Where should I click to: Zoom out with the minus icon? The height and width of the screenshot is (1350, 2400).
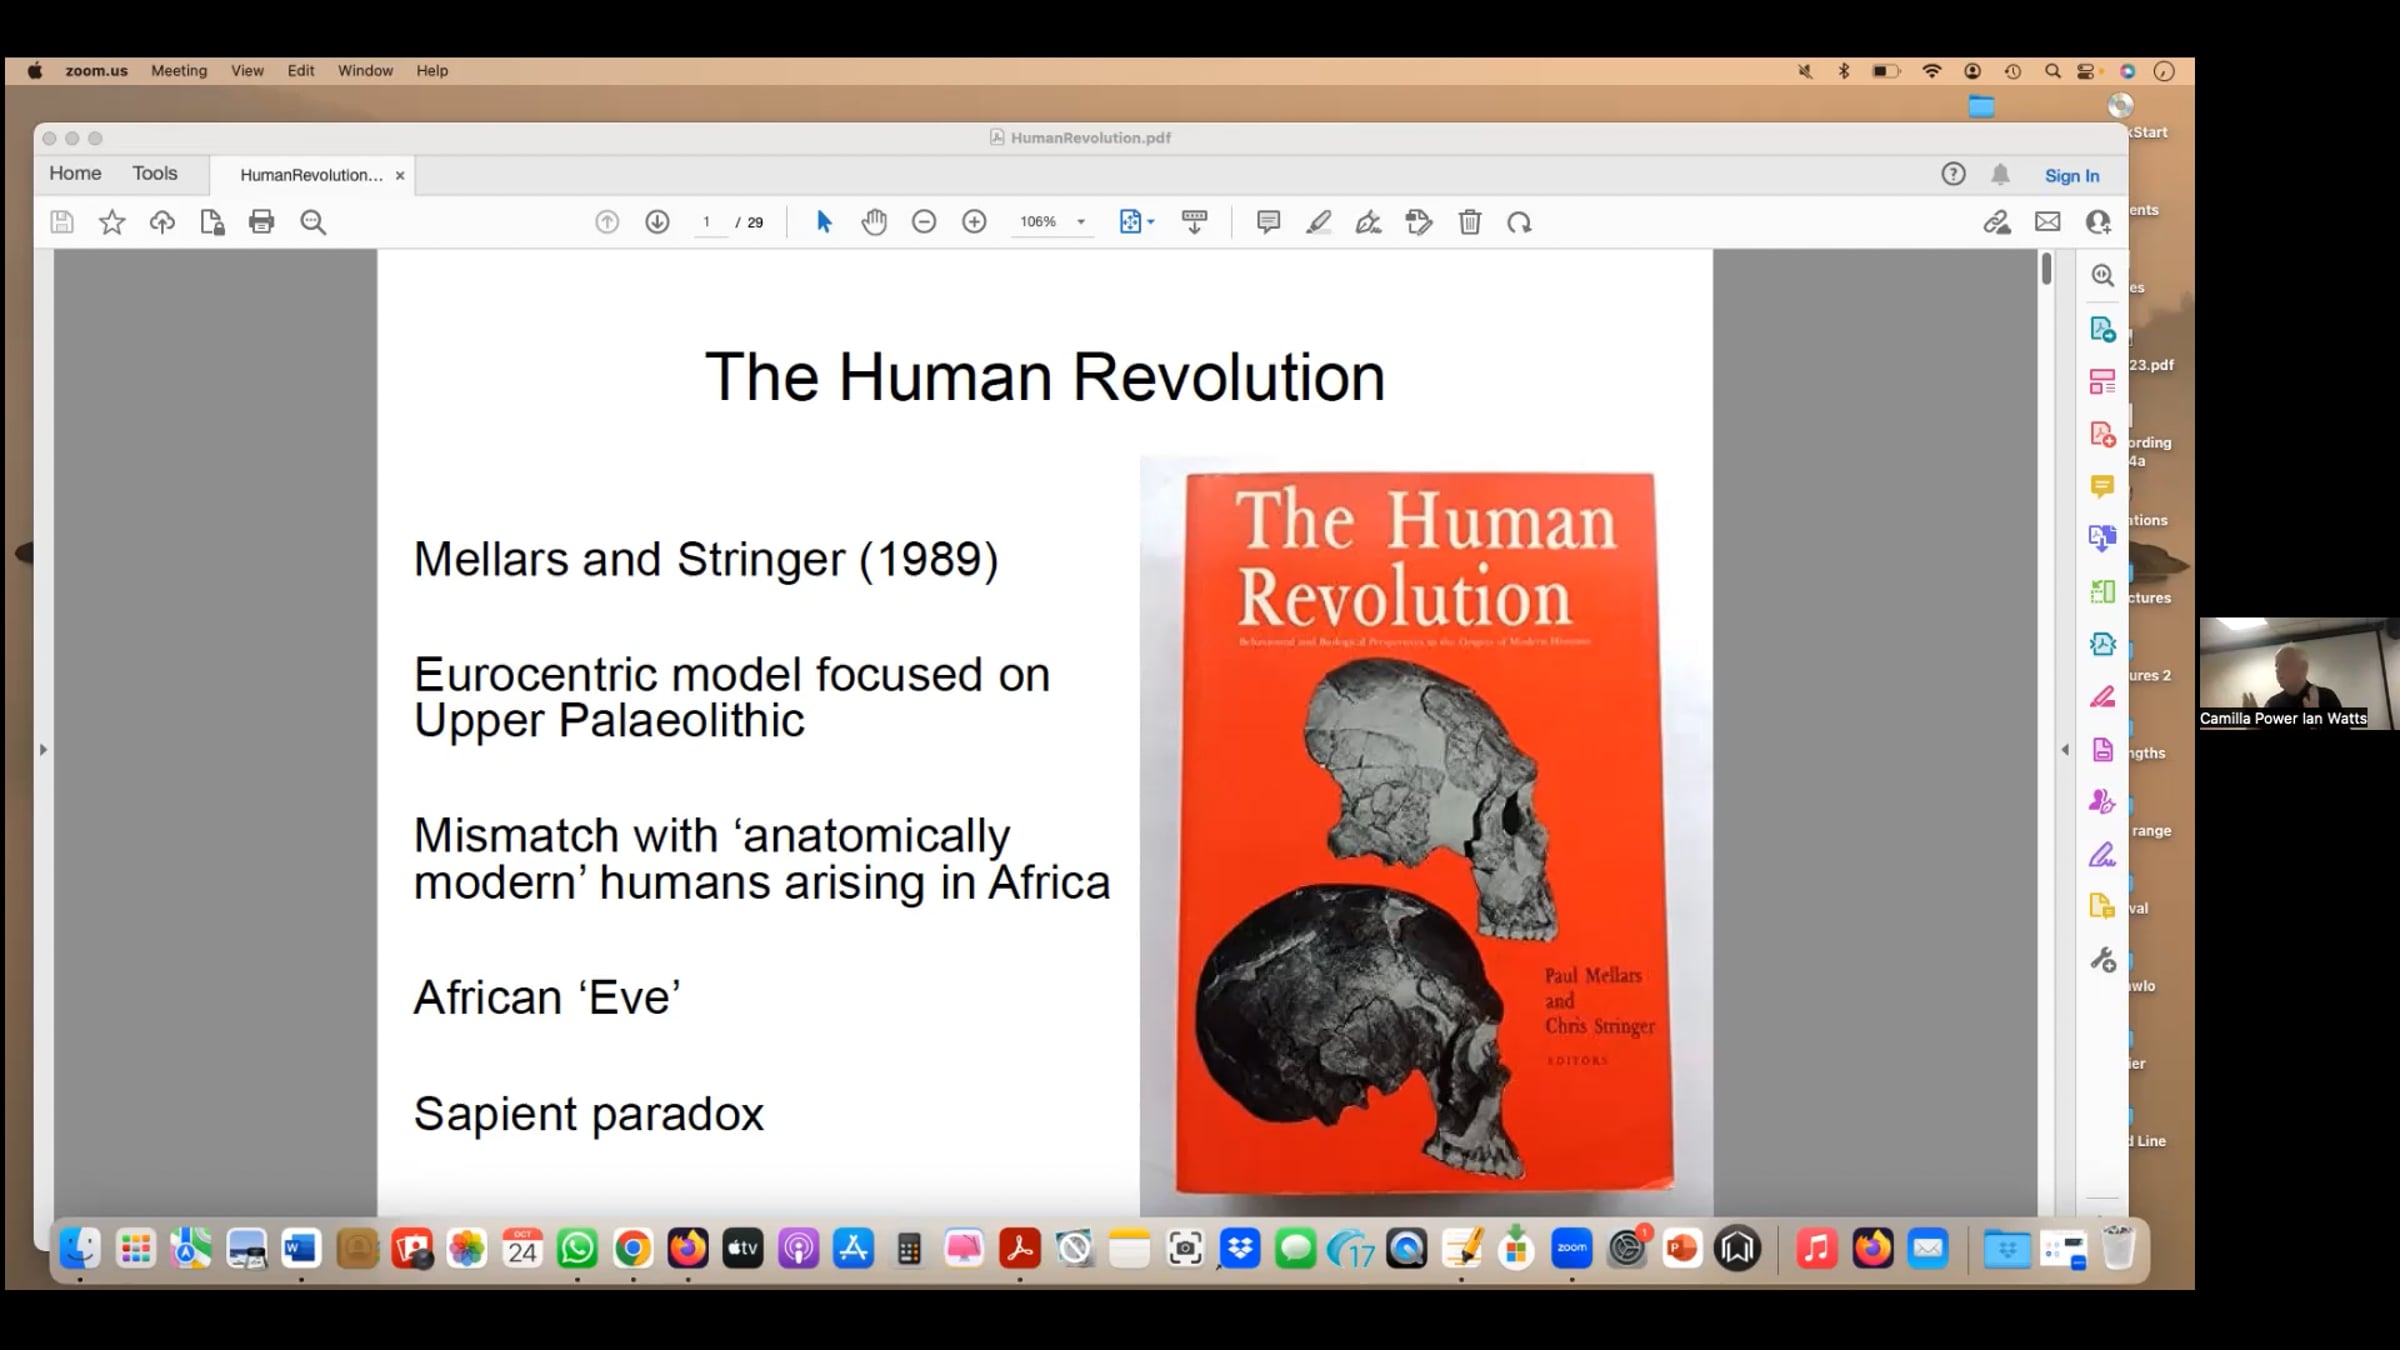click(924, 222)
